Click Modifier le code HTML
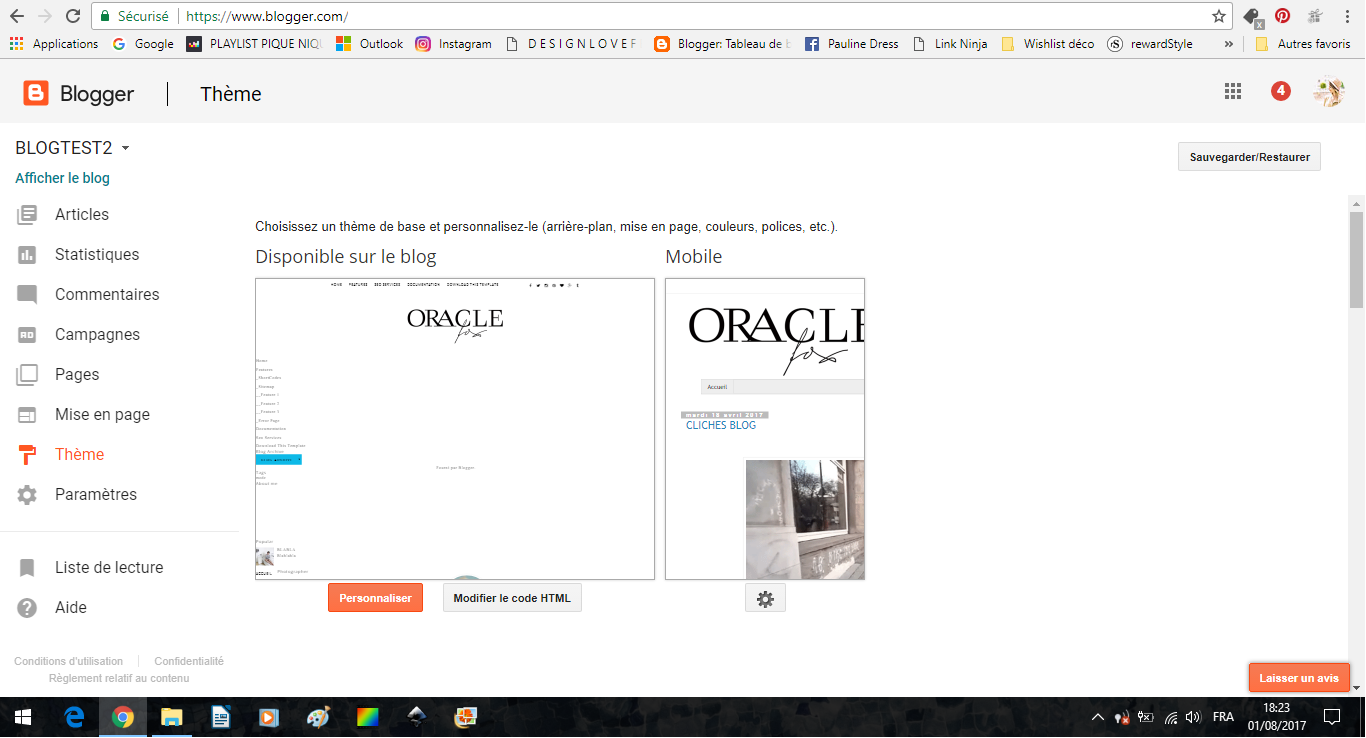 (x=512, y=598)
